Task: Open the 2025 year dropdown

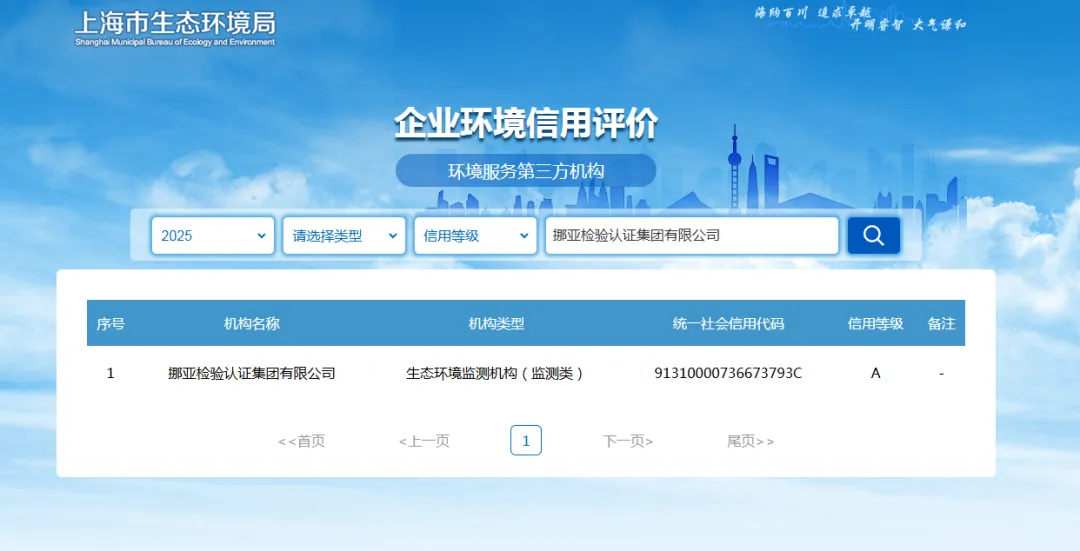Action: click(x=213, y=236)
